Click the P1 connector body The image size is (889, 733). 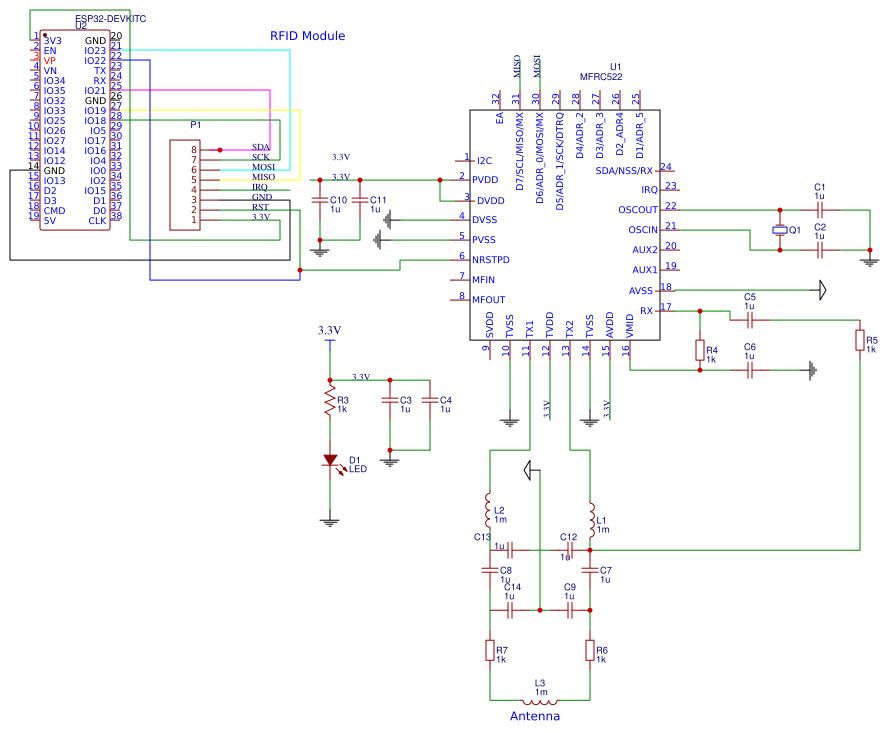point(185,185)
